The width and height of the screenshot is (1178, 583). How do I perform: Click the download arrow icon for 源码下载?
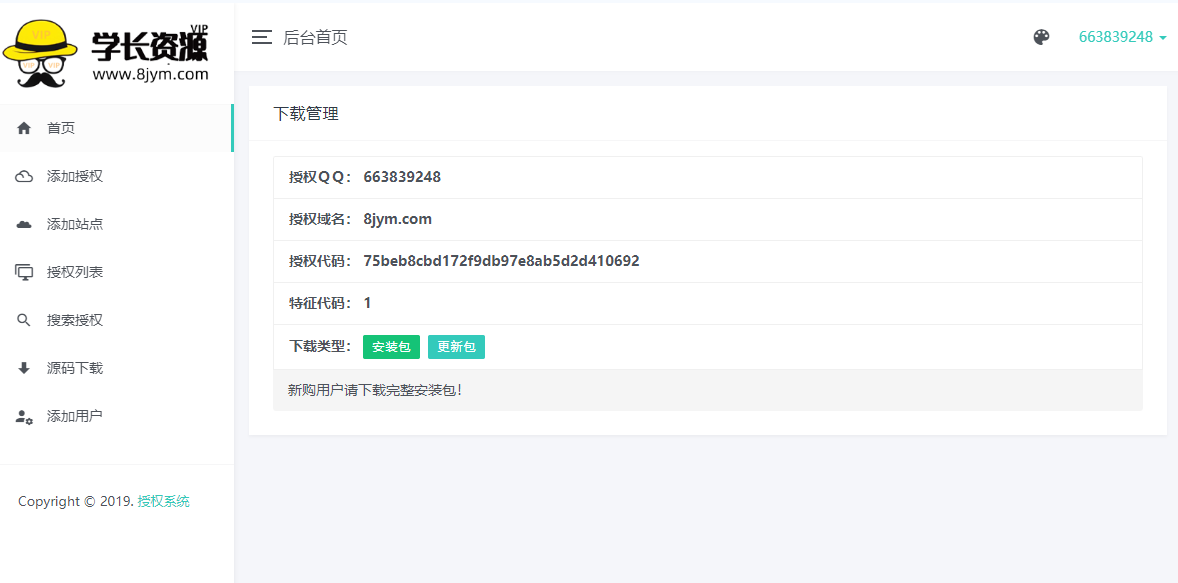[x=24, y=368]
